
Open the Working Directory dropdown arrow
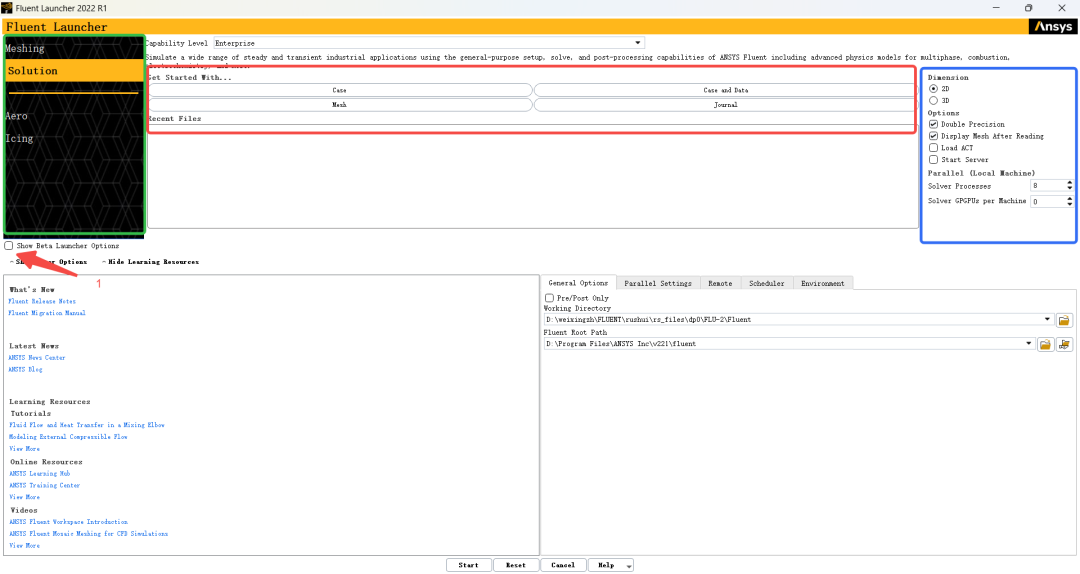[x=1047, y=319]
